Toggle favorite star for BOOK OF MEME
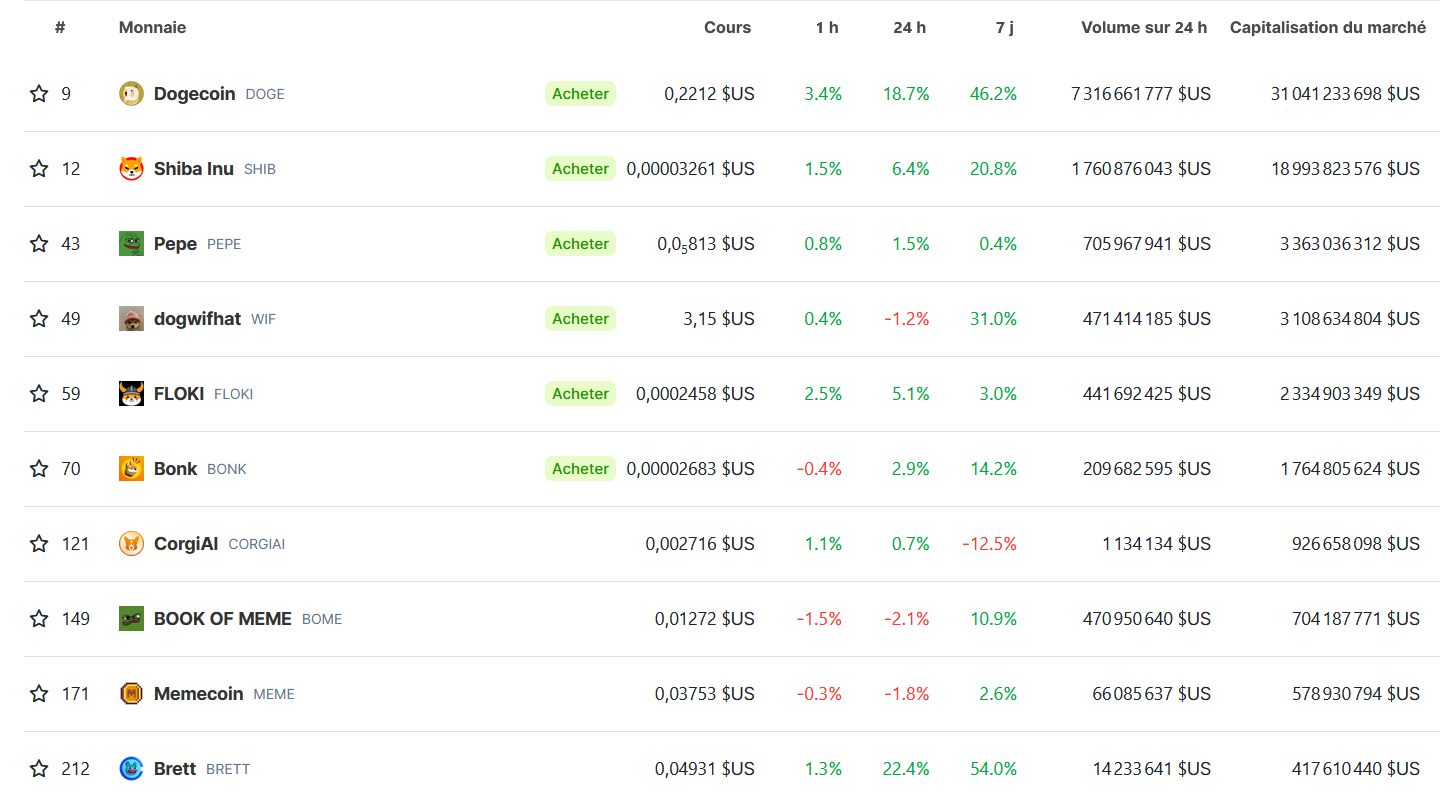 (39, 619)
